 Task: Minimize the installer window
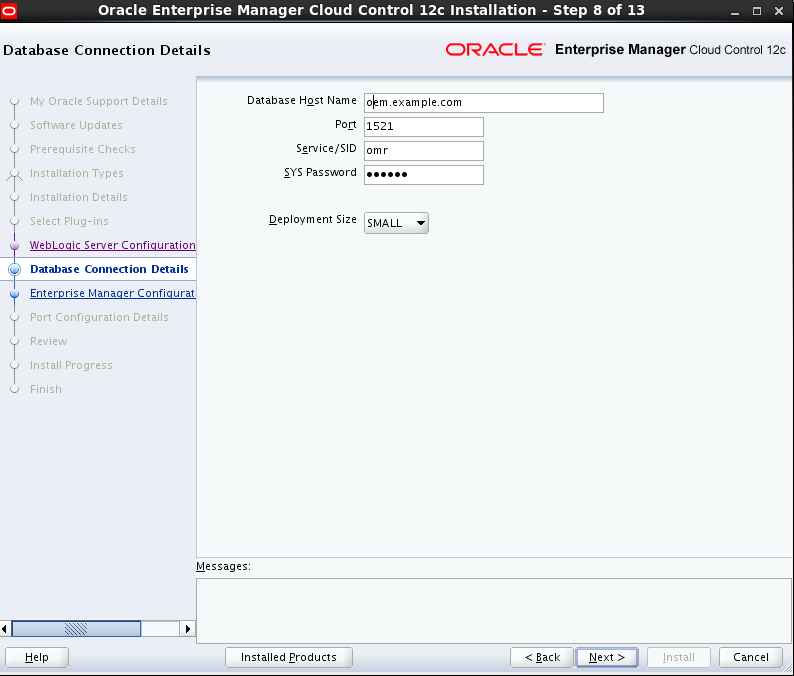[735, 11]
